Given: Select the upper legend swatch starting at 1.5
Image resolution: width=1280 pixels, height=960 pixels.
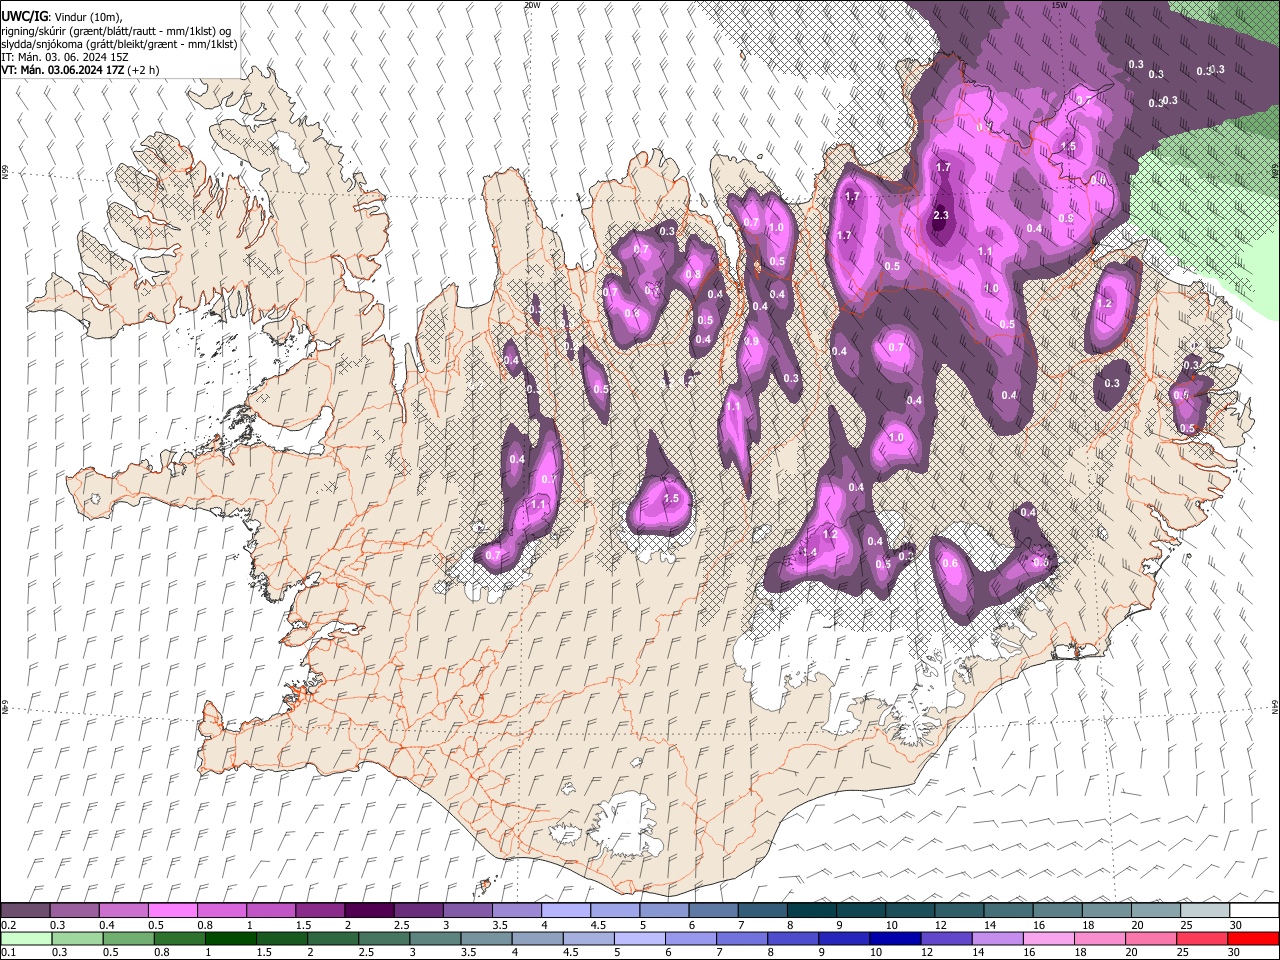Looking at the screenshot, I should coord(319,910).
